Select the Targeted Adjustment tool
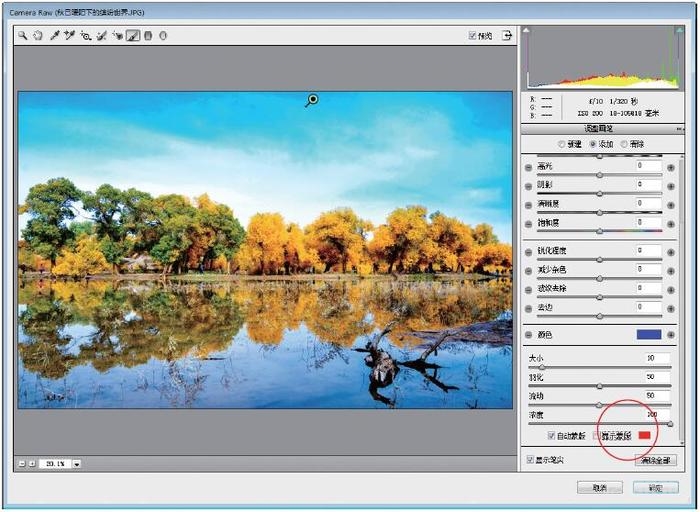Image resolution: width=700 pixels, height=512 pixels. (x=86, y=35)
